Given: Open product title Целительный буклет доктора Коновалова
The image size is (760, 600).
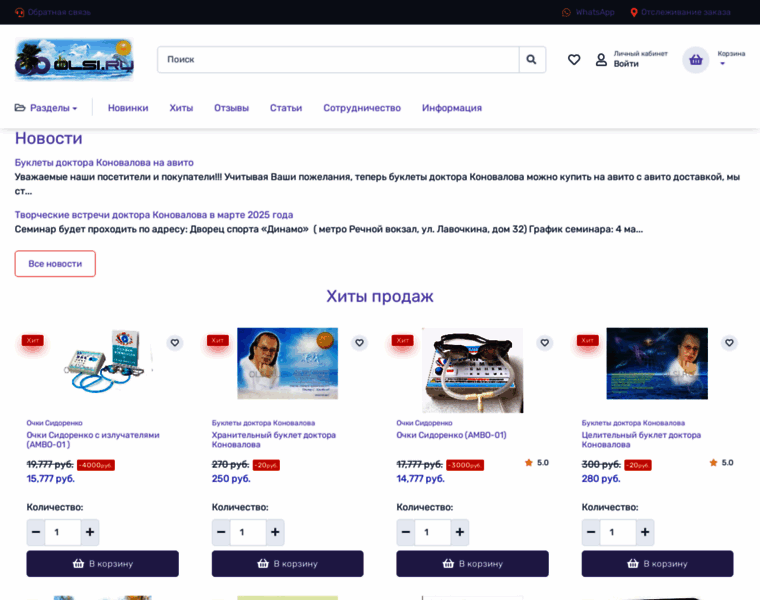Looking at the screenshot, I should tap(641, 440).
